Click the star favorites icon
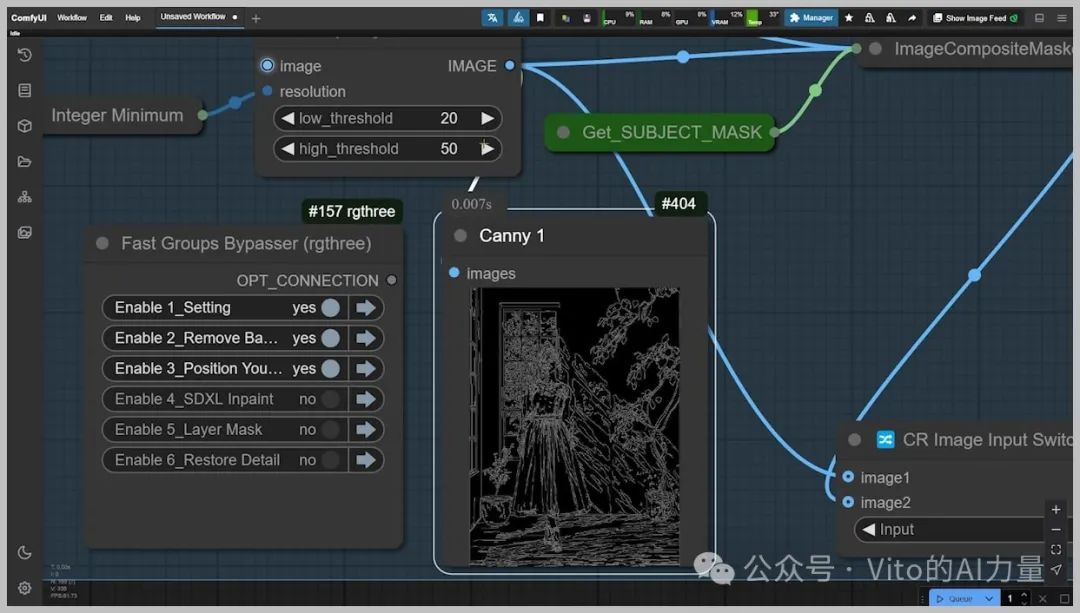This screenshot has width=1080, height=613. [x=849, y=18]
